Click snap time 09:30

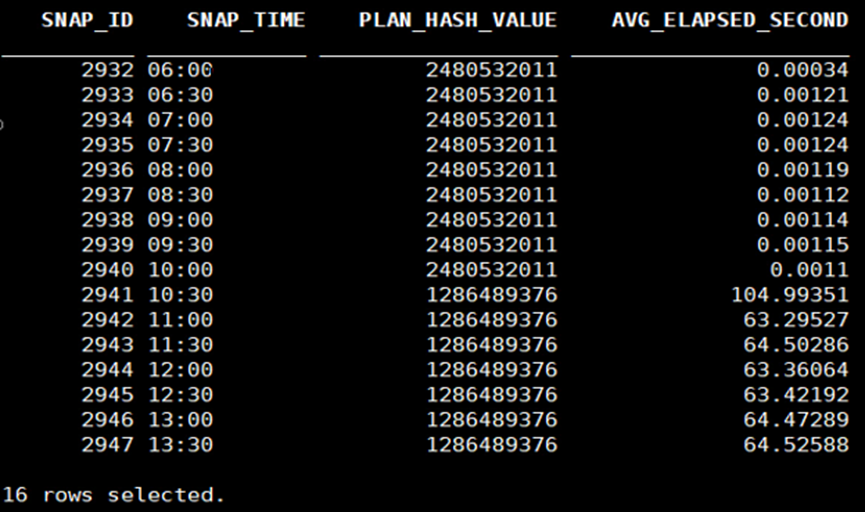pos(180,245)
